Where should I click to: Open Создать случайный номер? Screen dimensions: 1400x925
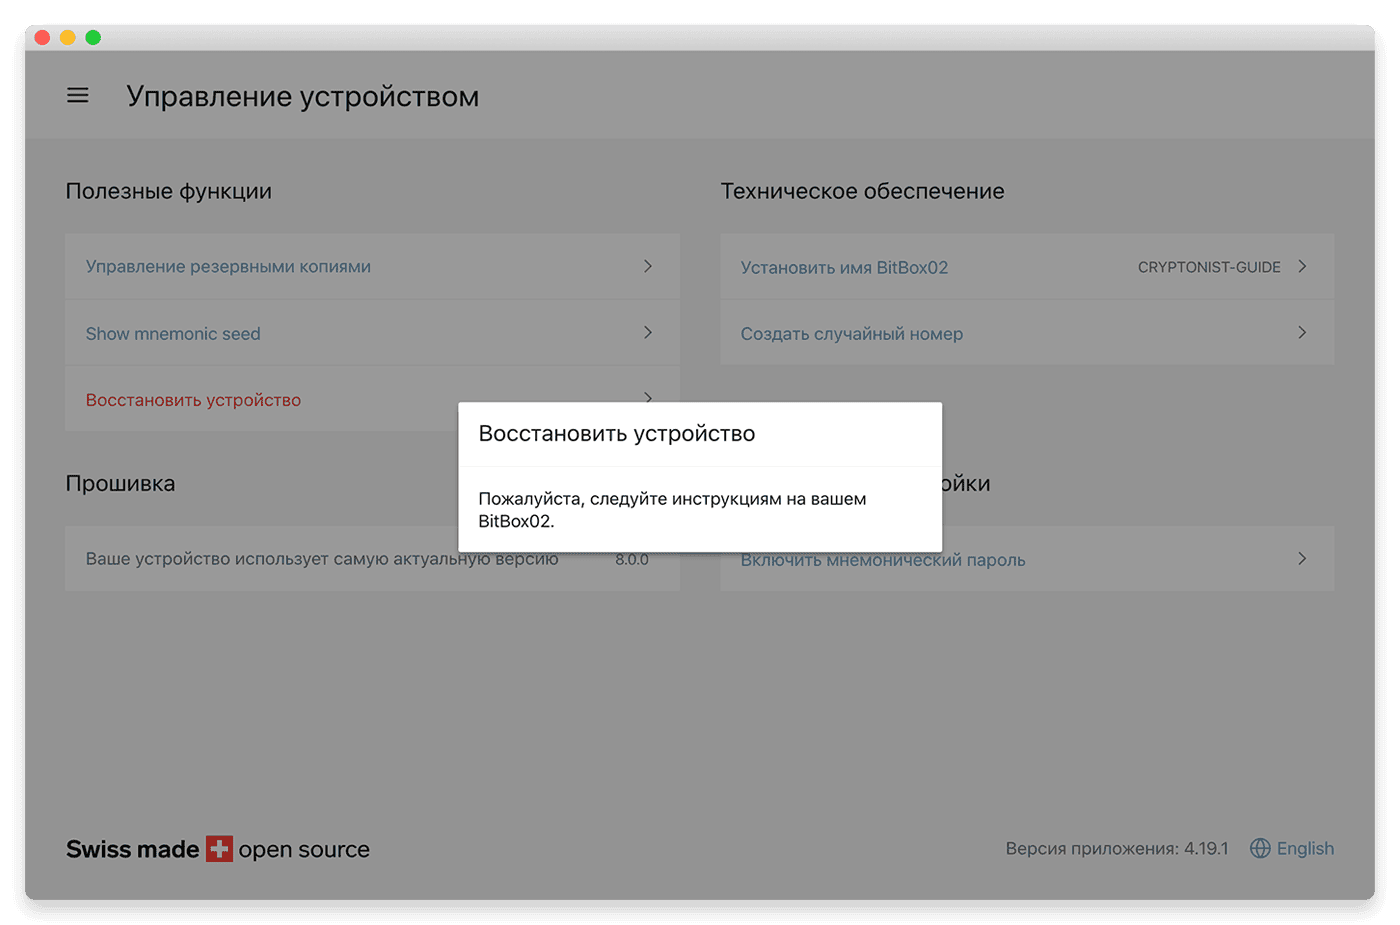(x=1027, y=333)
